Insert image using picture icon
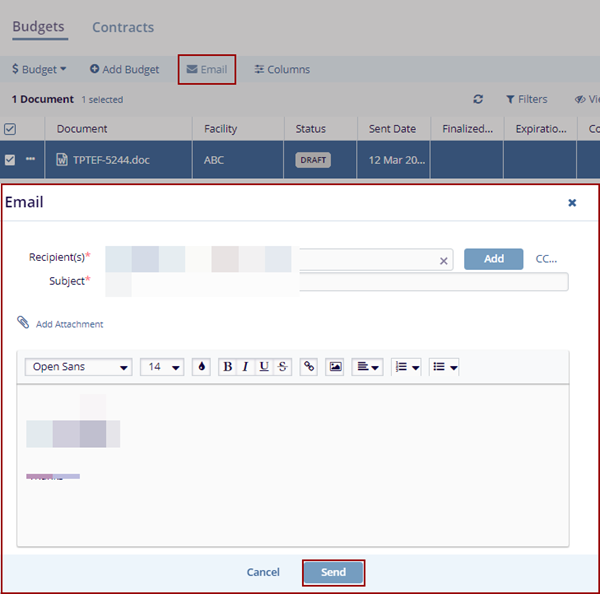600x594 pixels. pos(336,367)
